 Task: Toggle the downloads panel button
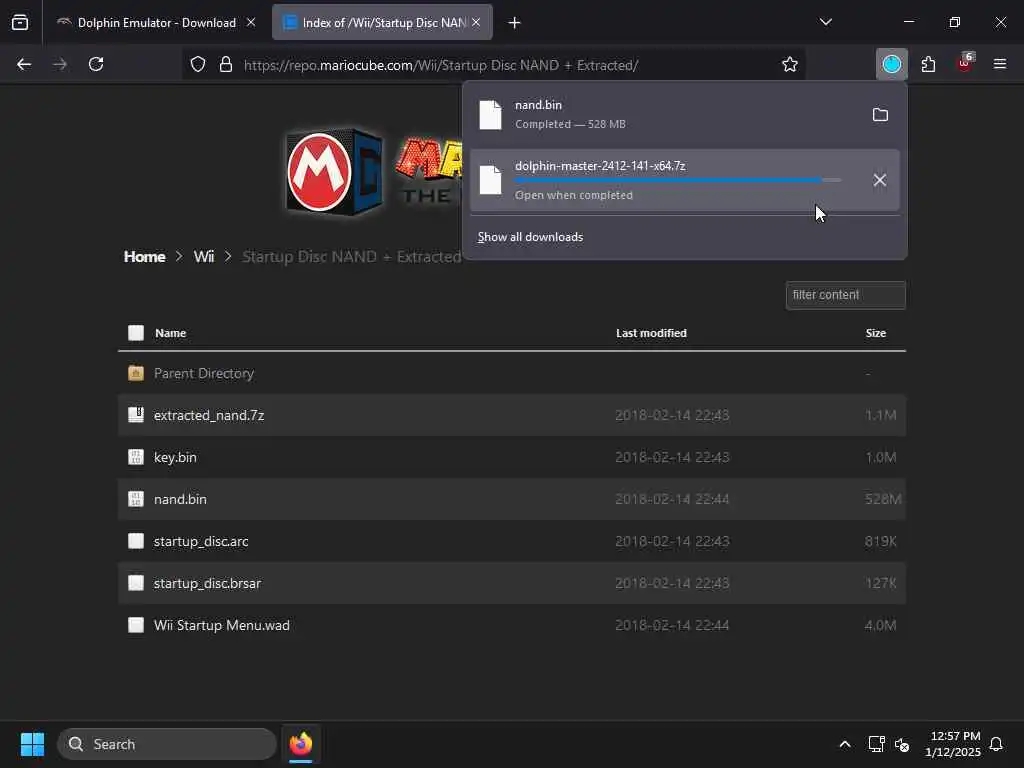[x=891, y=64]
